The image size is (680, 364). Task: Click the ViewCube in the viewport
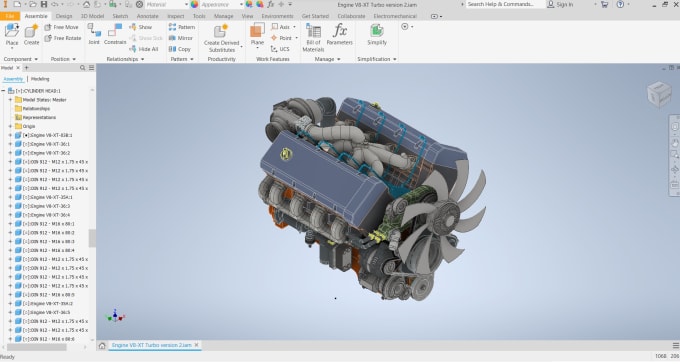pyautogui.click(x=659, y=94)
